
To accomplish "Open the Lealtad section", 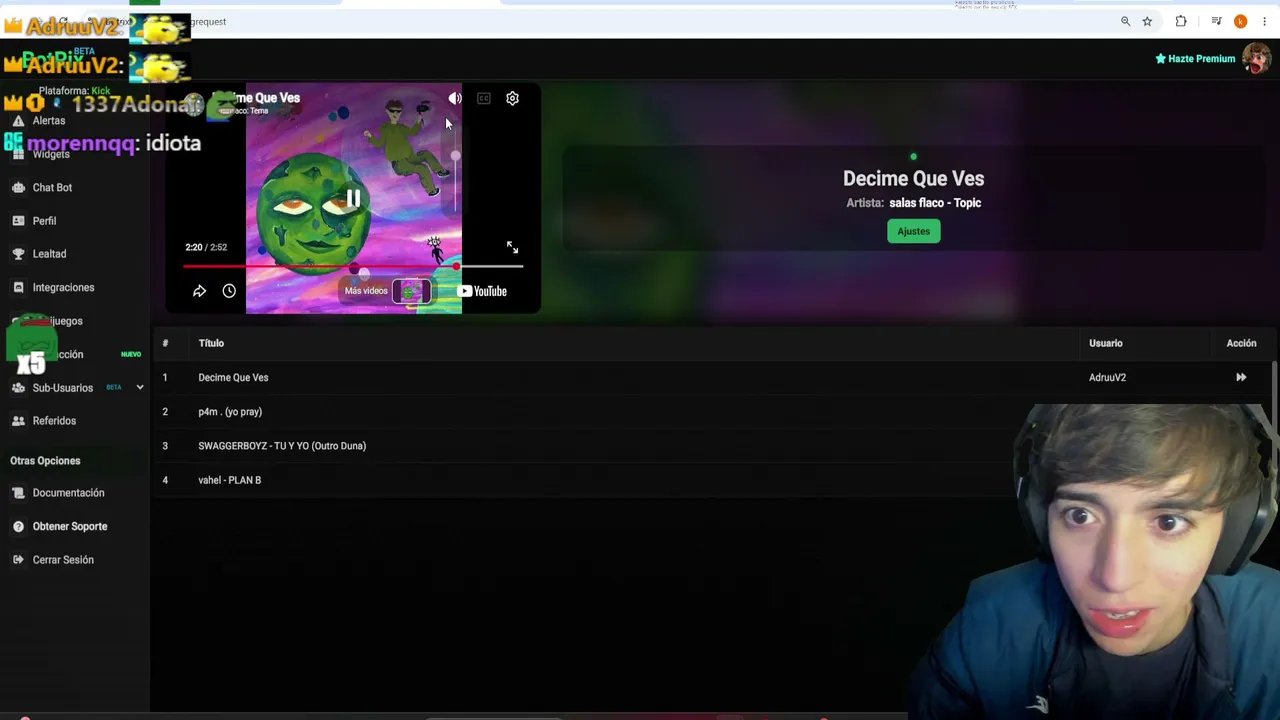I will [x=49, y=254].
